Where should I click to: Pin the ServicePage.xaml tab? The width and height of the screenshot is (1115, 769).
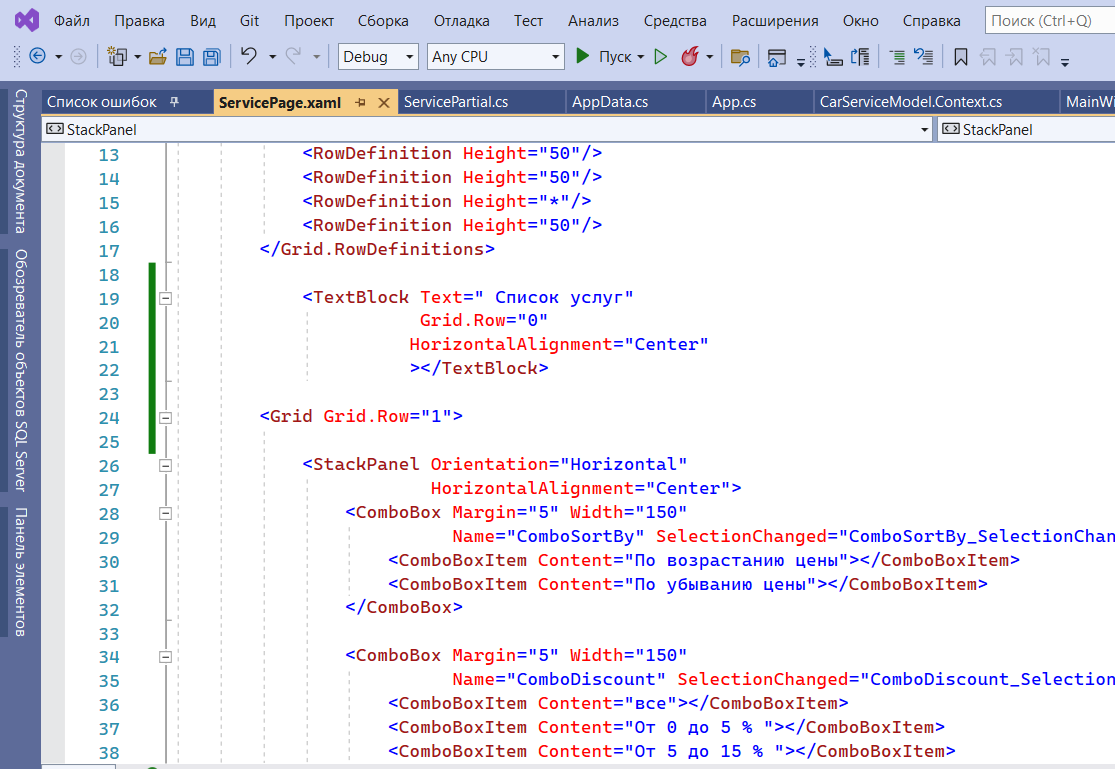click(361, 102)
